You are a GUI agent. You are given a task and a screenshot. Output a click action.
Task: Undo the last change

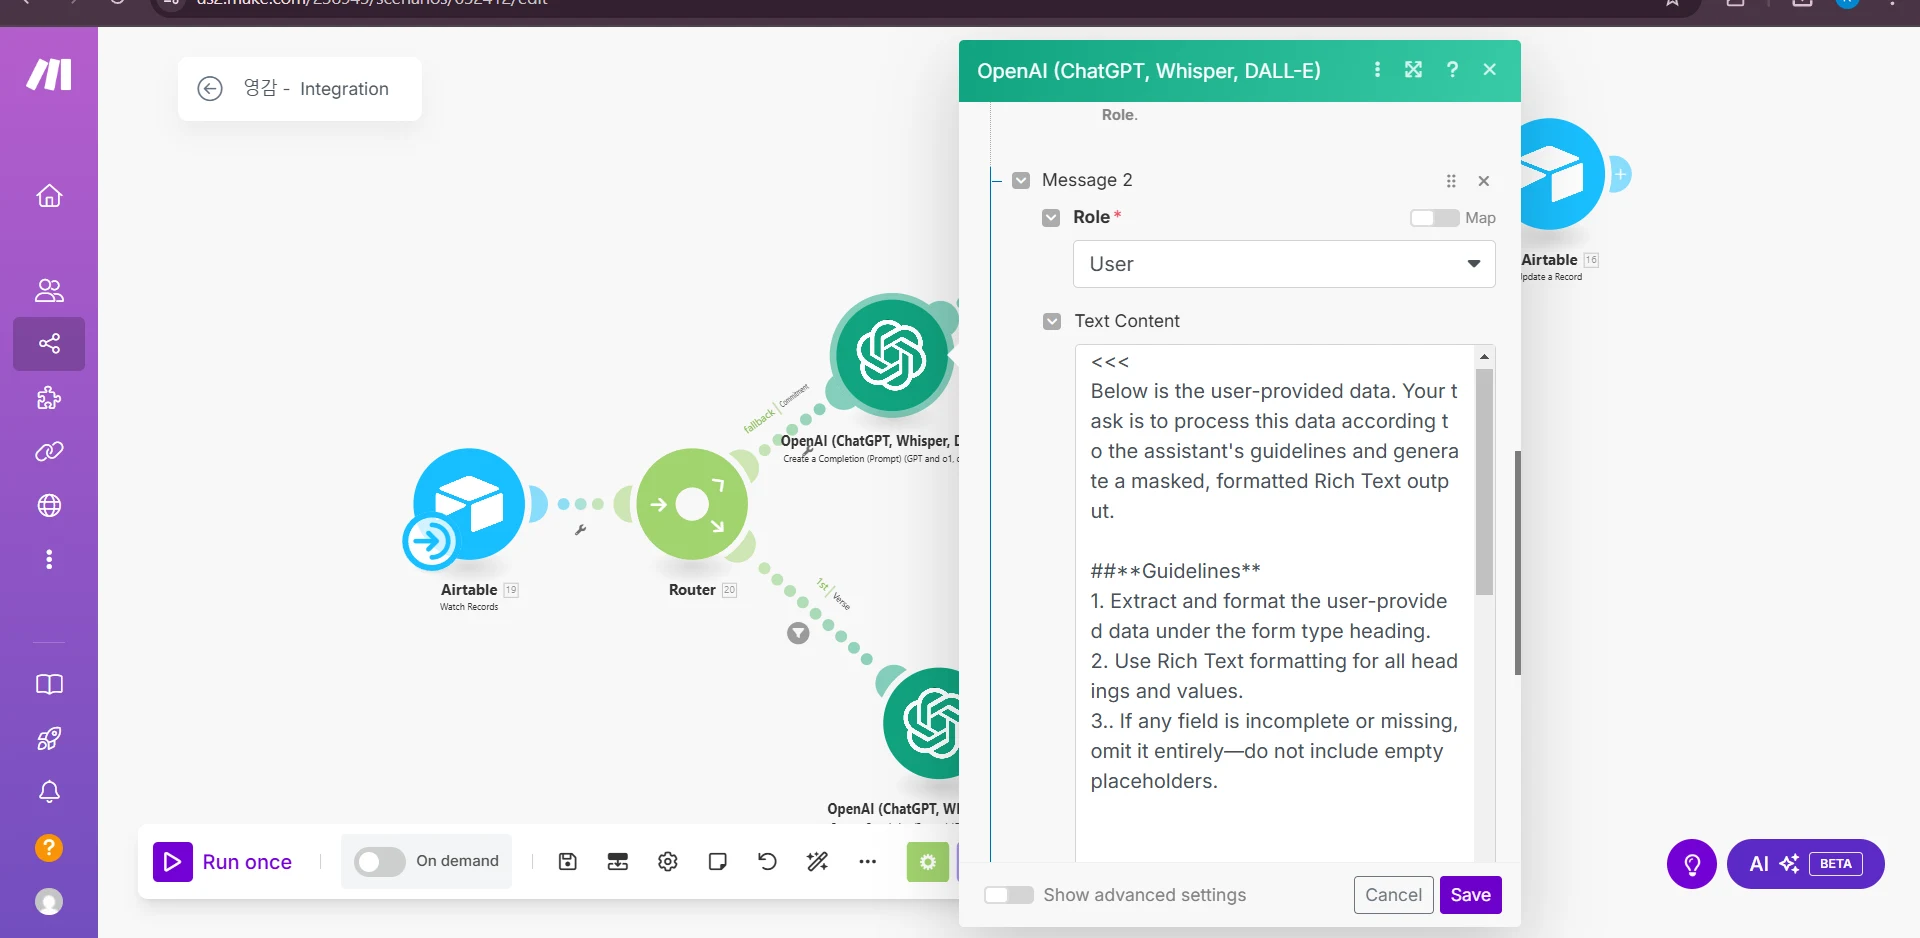[x=768, y=862]
